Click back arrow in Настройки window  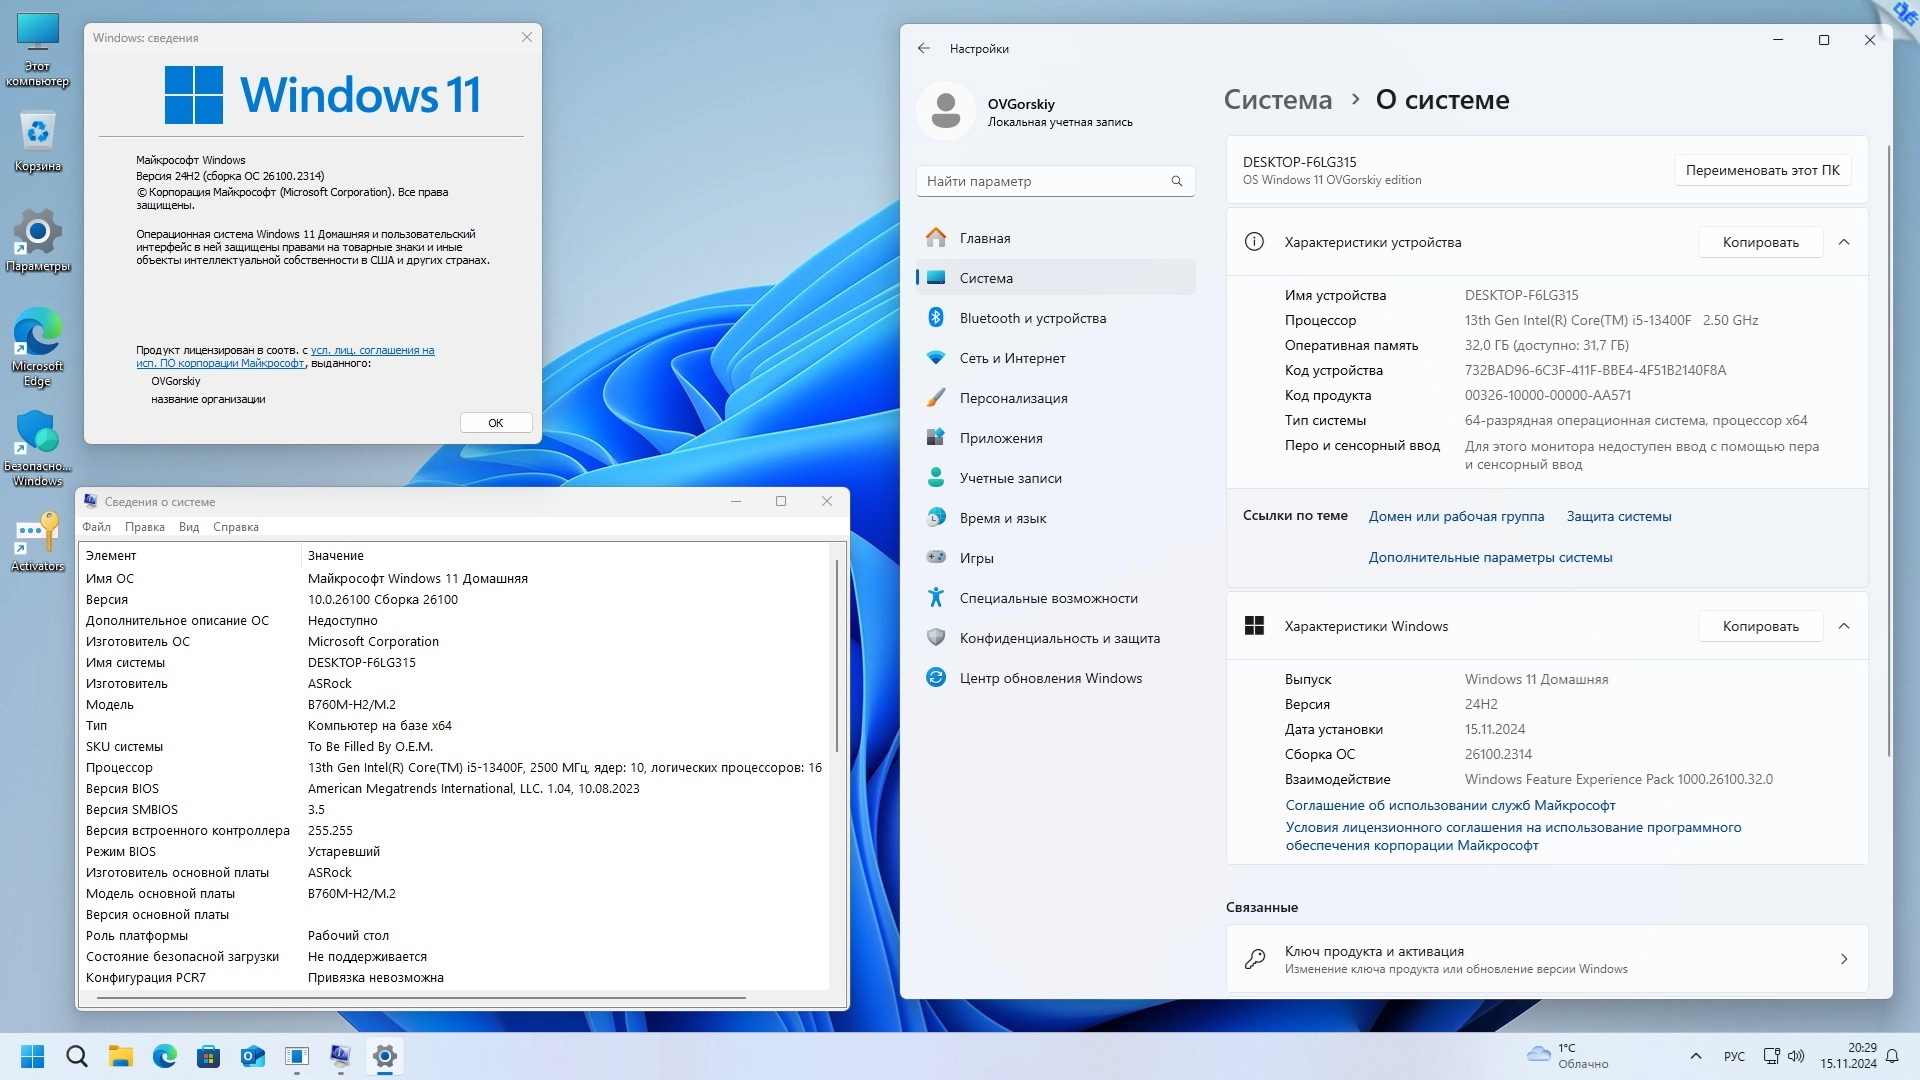[x=924, y=48]
